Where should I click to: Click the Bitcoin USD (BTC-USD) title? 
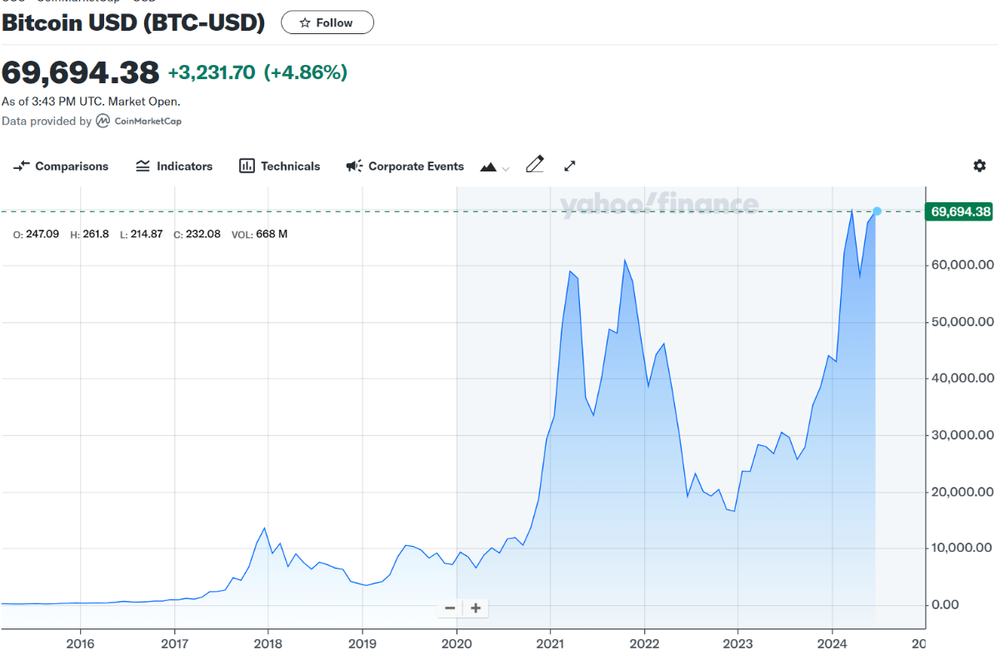133,22
